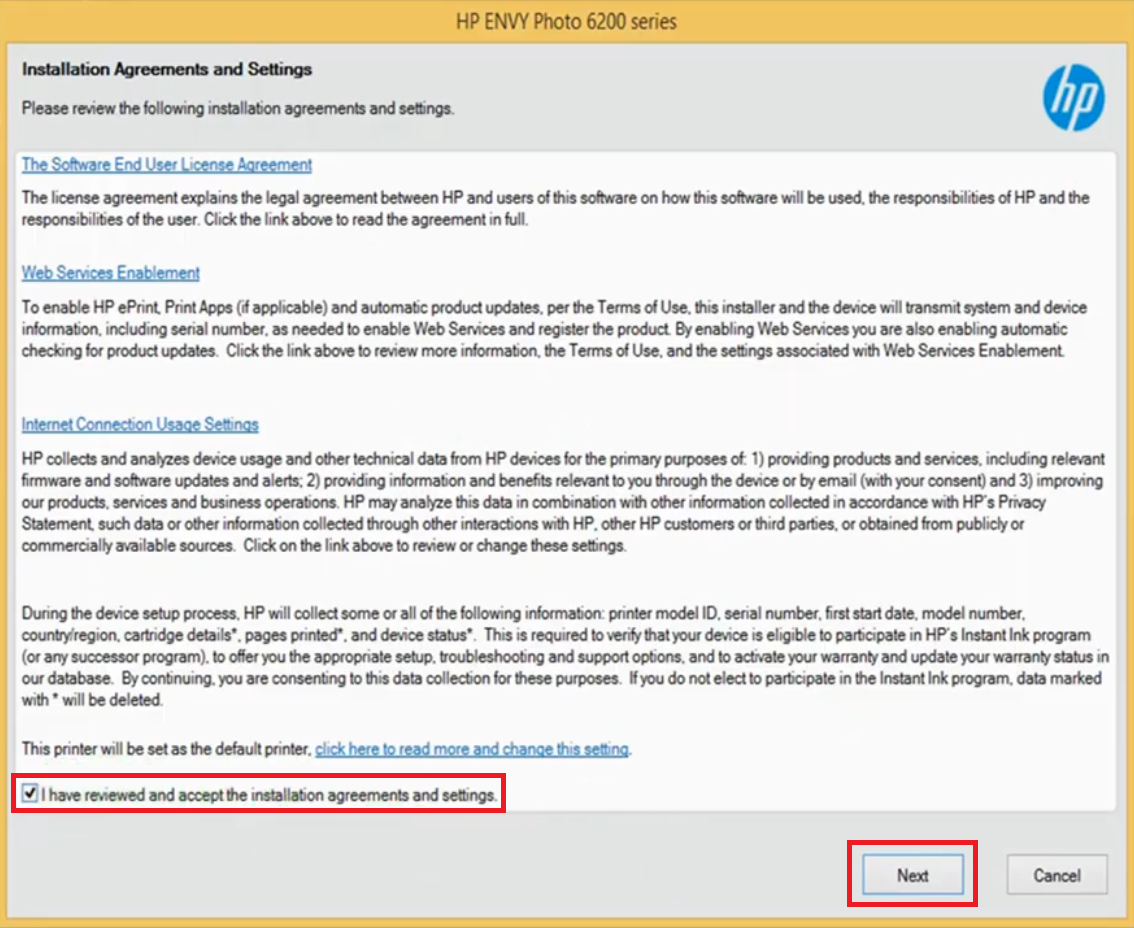Open The Software End User License Agreement link
The image size is (1134, 928).
point(166,165)
